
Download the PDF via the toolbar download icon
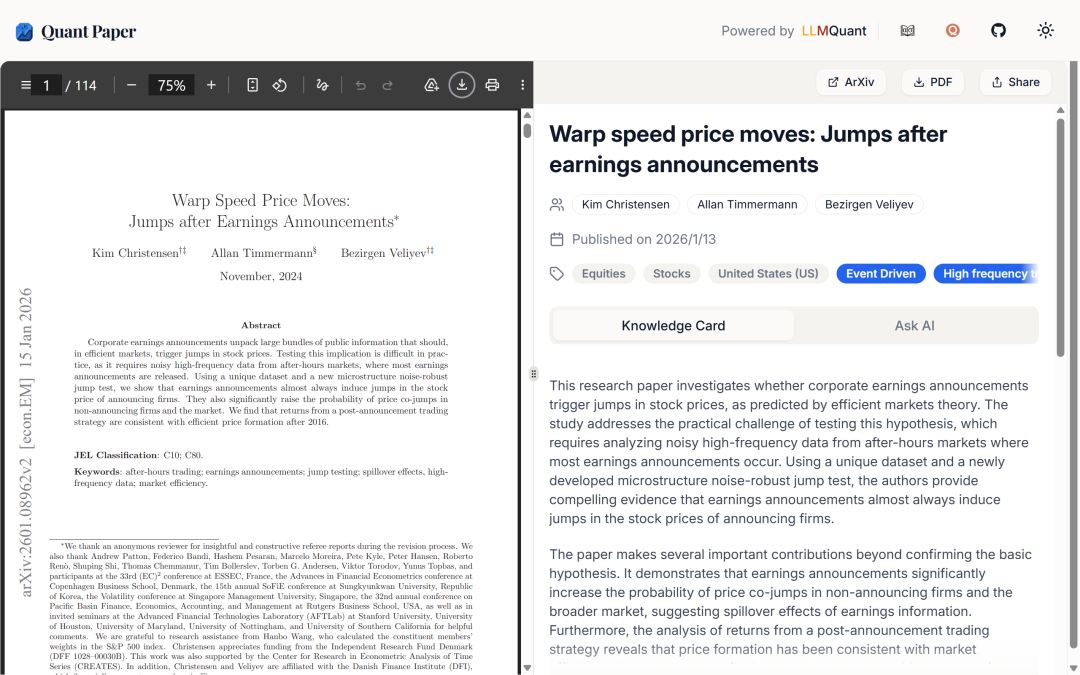(461, 84)
